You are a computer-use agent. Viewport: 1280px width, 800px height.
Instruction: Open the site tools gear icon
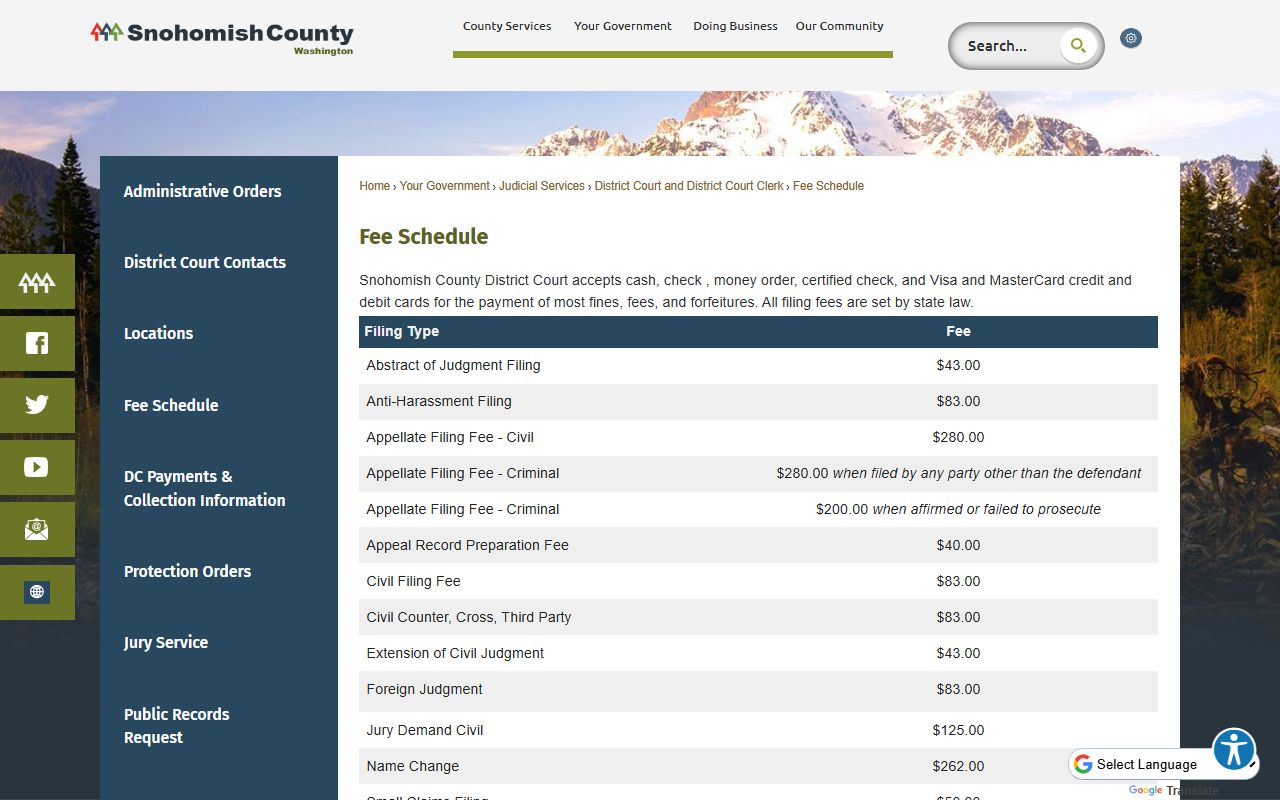click(x=1131, y=38)
